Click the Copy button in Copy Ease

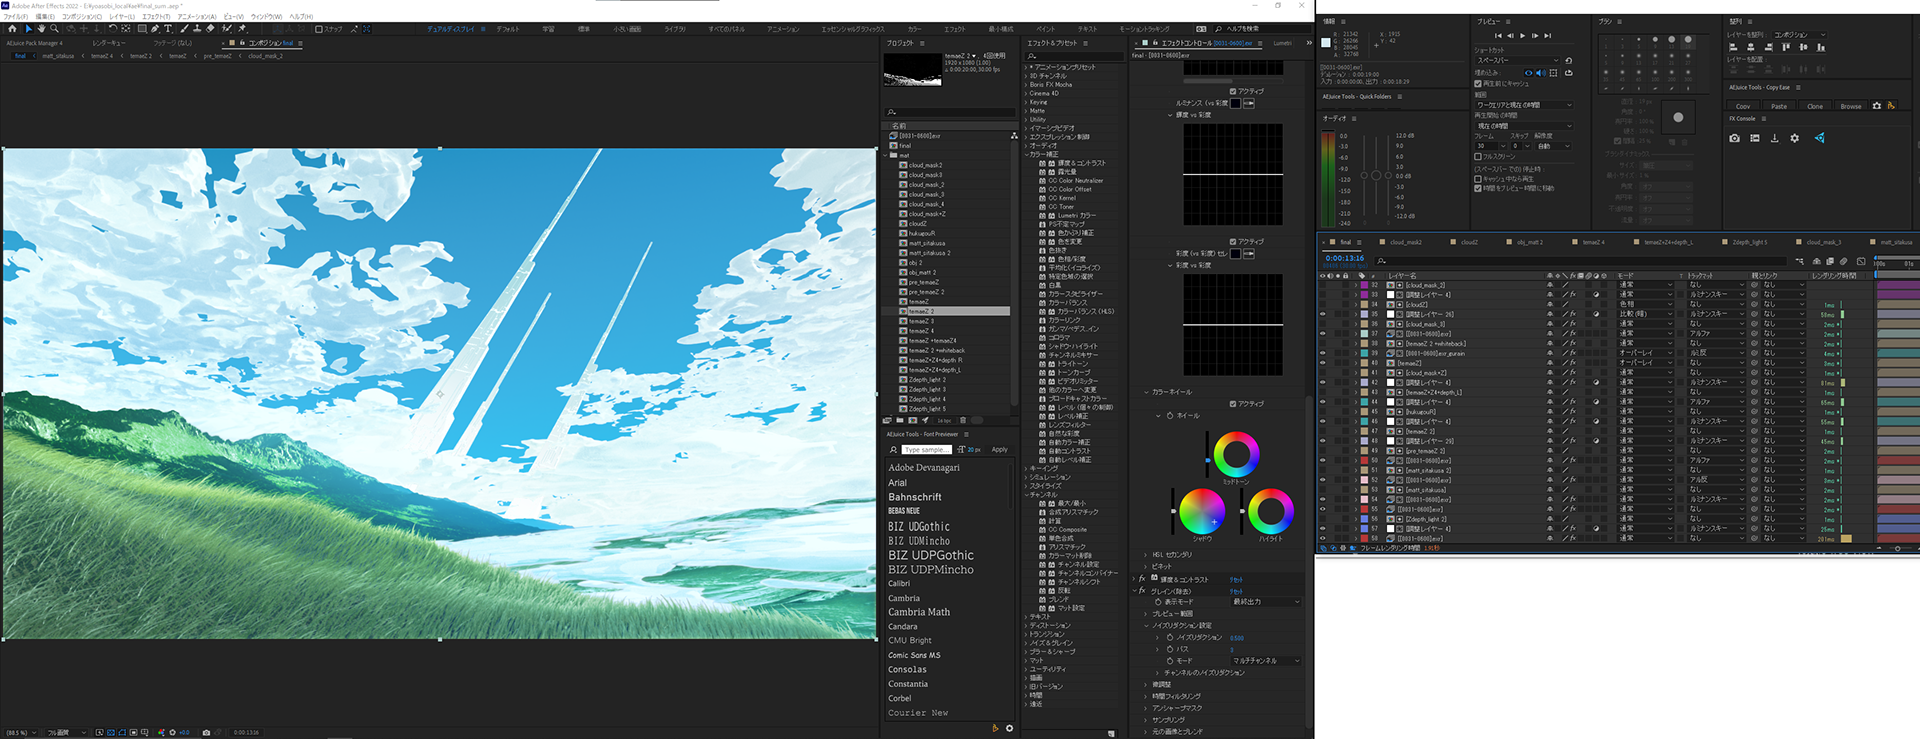tap(1743, 106)
